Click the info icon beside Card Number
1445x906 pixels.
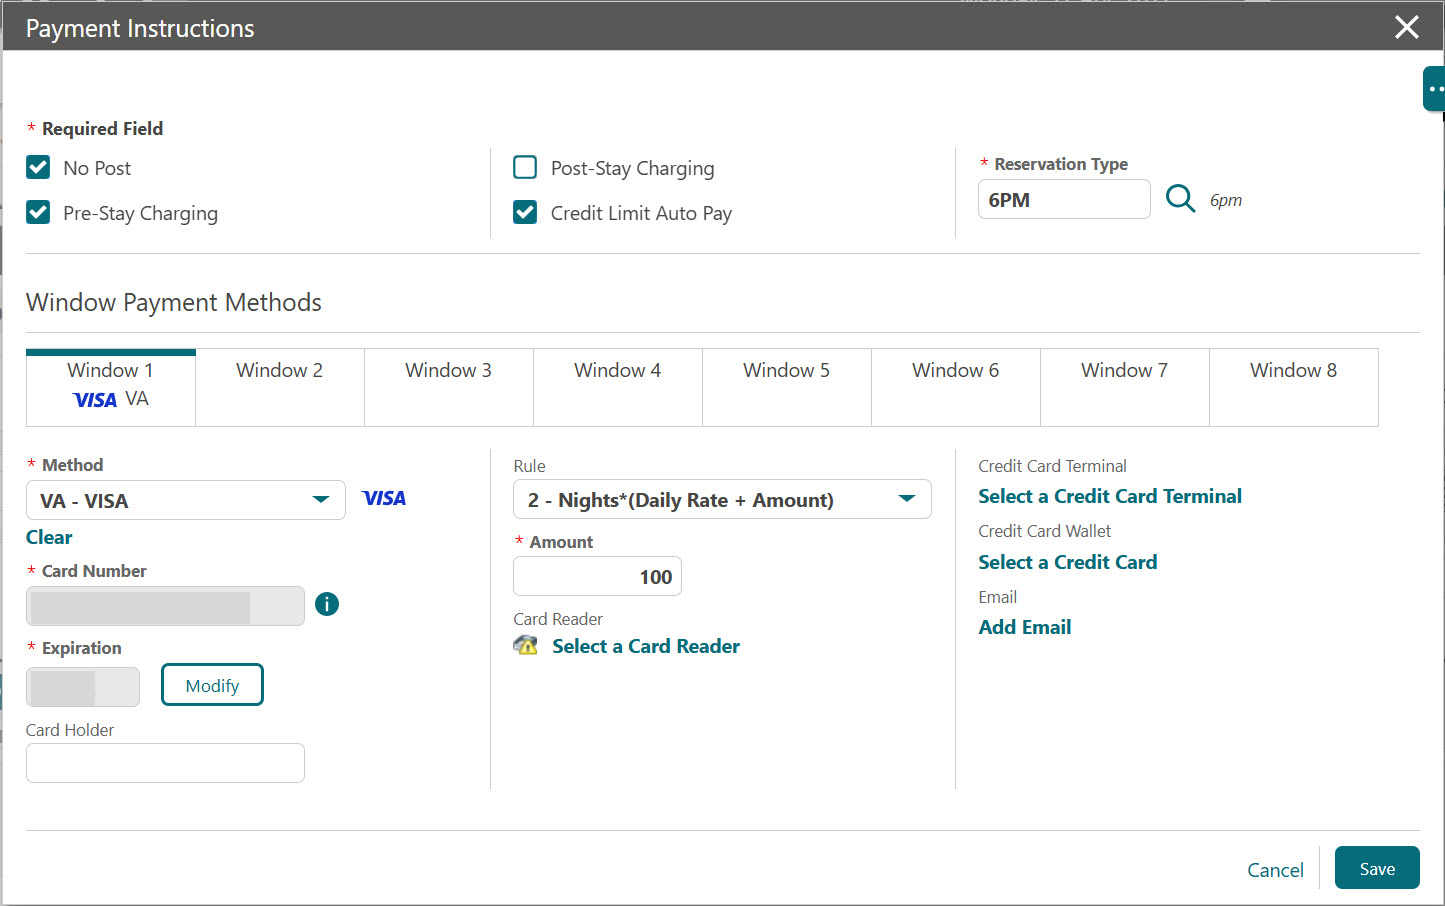point(327,604)
